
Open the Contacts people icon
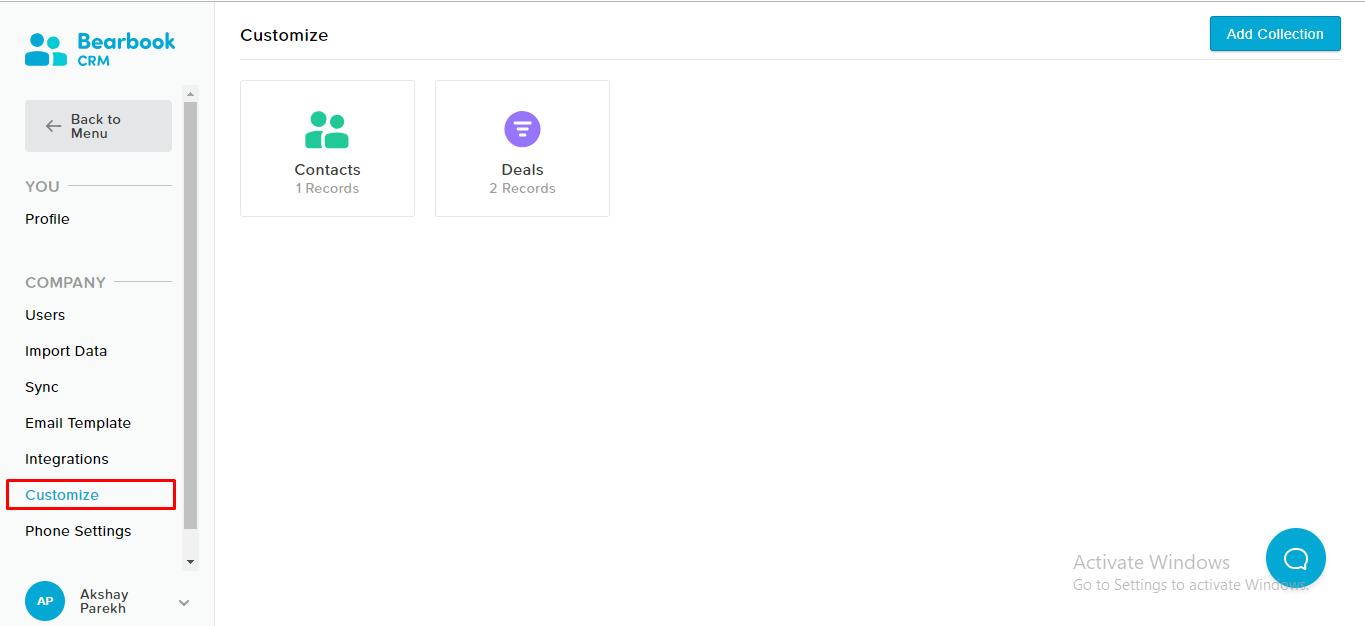pos(327,129)
